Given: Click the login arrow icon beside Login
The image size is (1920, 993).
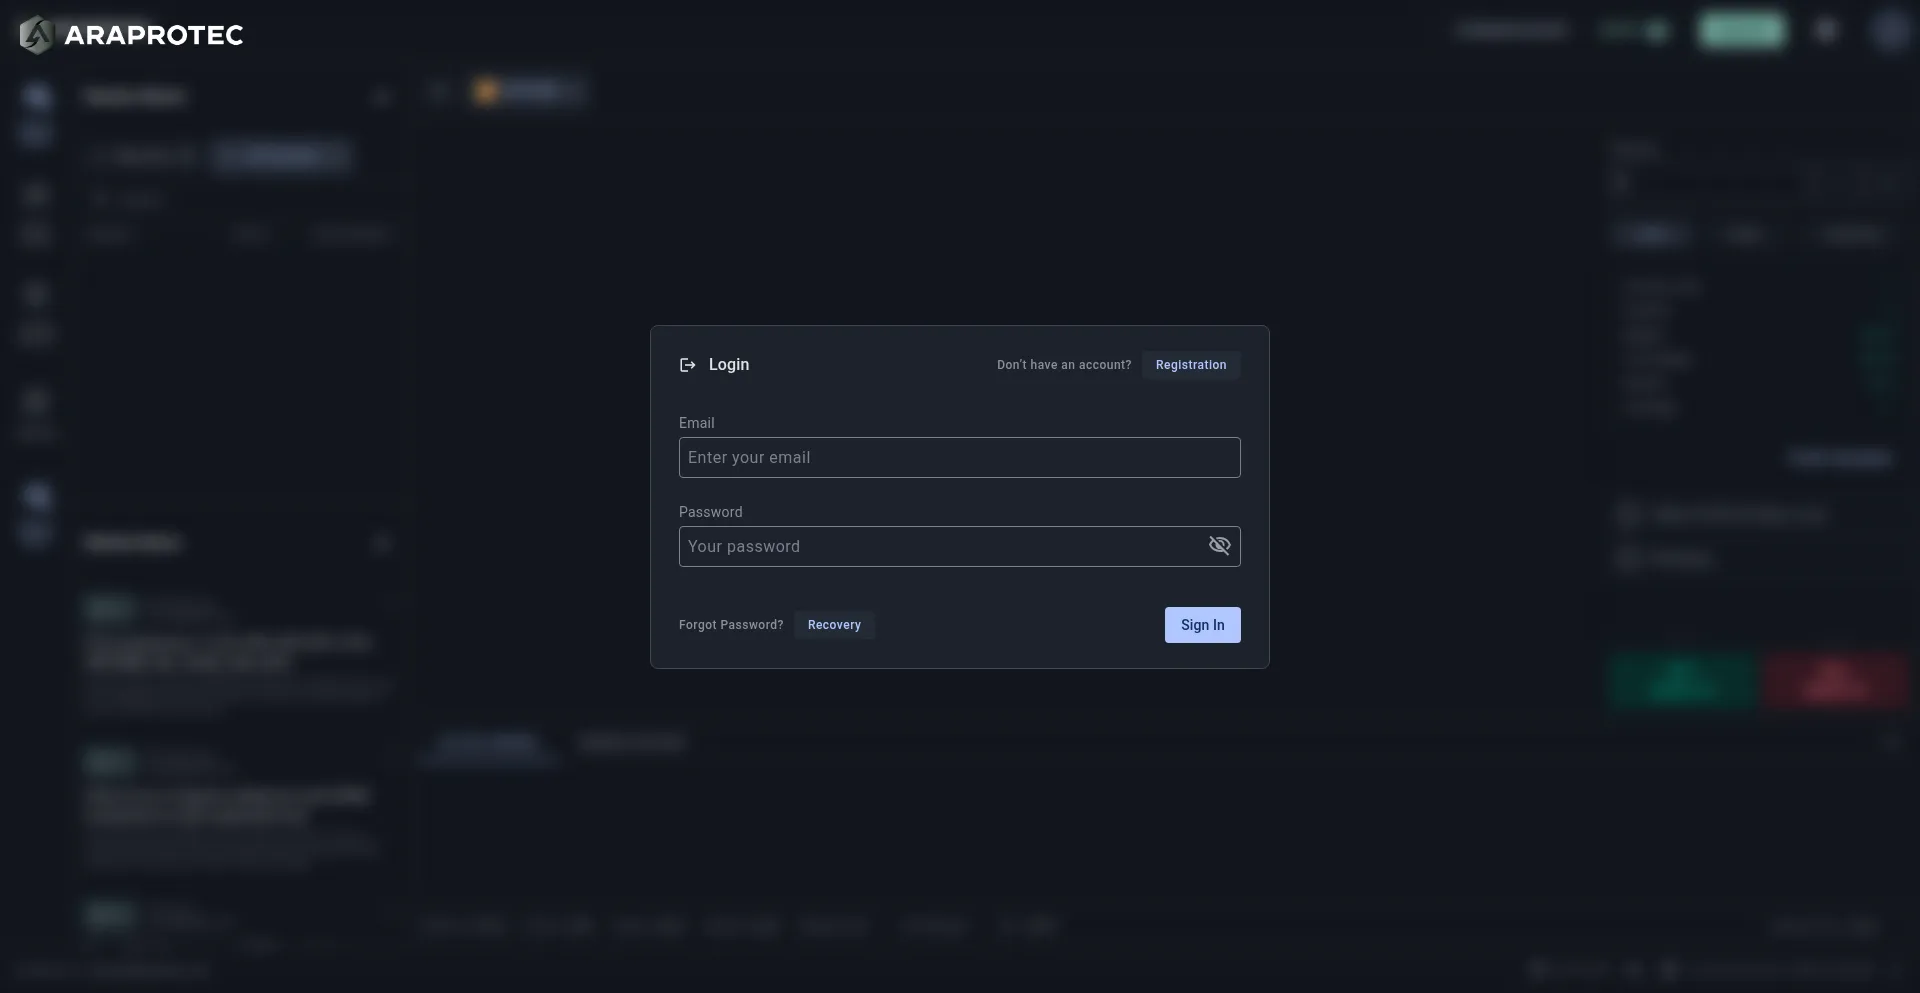Looking at the screenshot, I should [687, 365].
